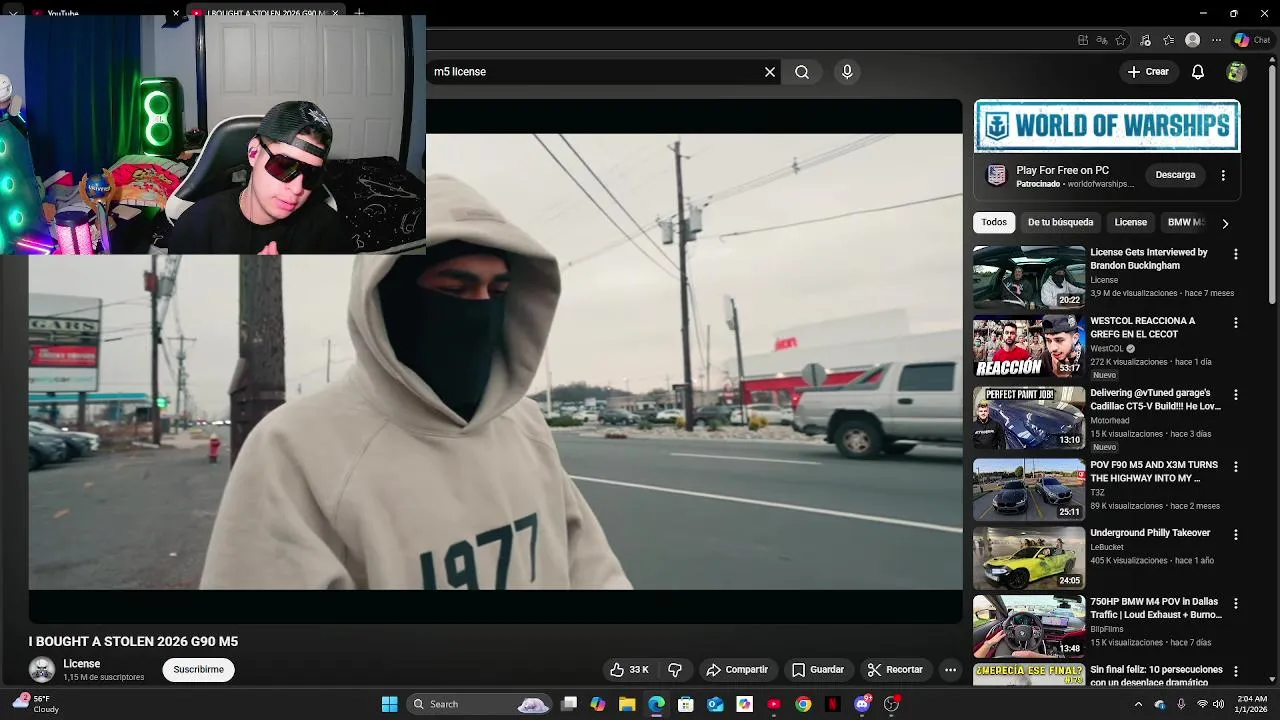Open Outlook from taskbar
The height and width of the screenshot is (720, 1280).
715,704
